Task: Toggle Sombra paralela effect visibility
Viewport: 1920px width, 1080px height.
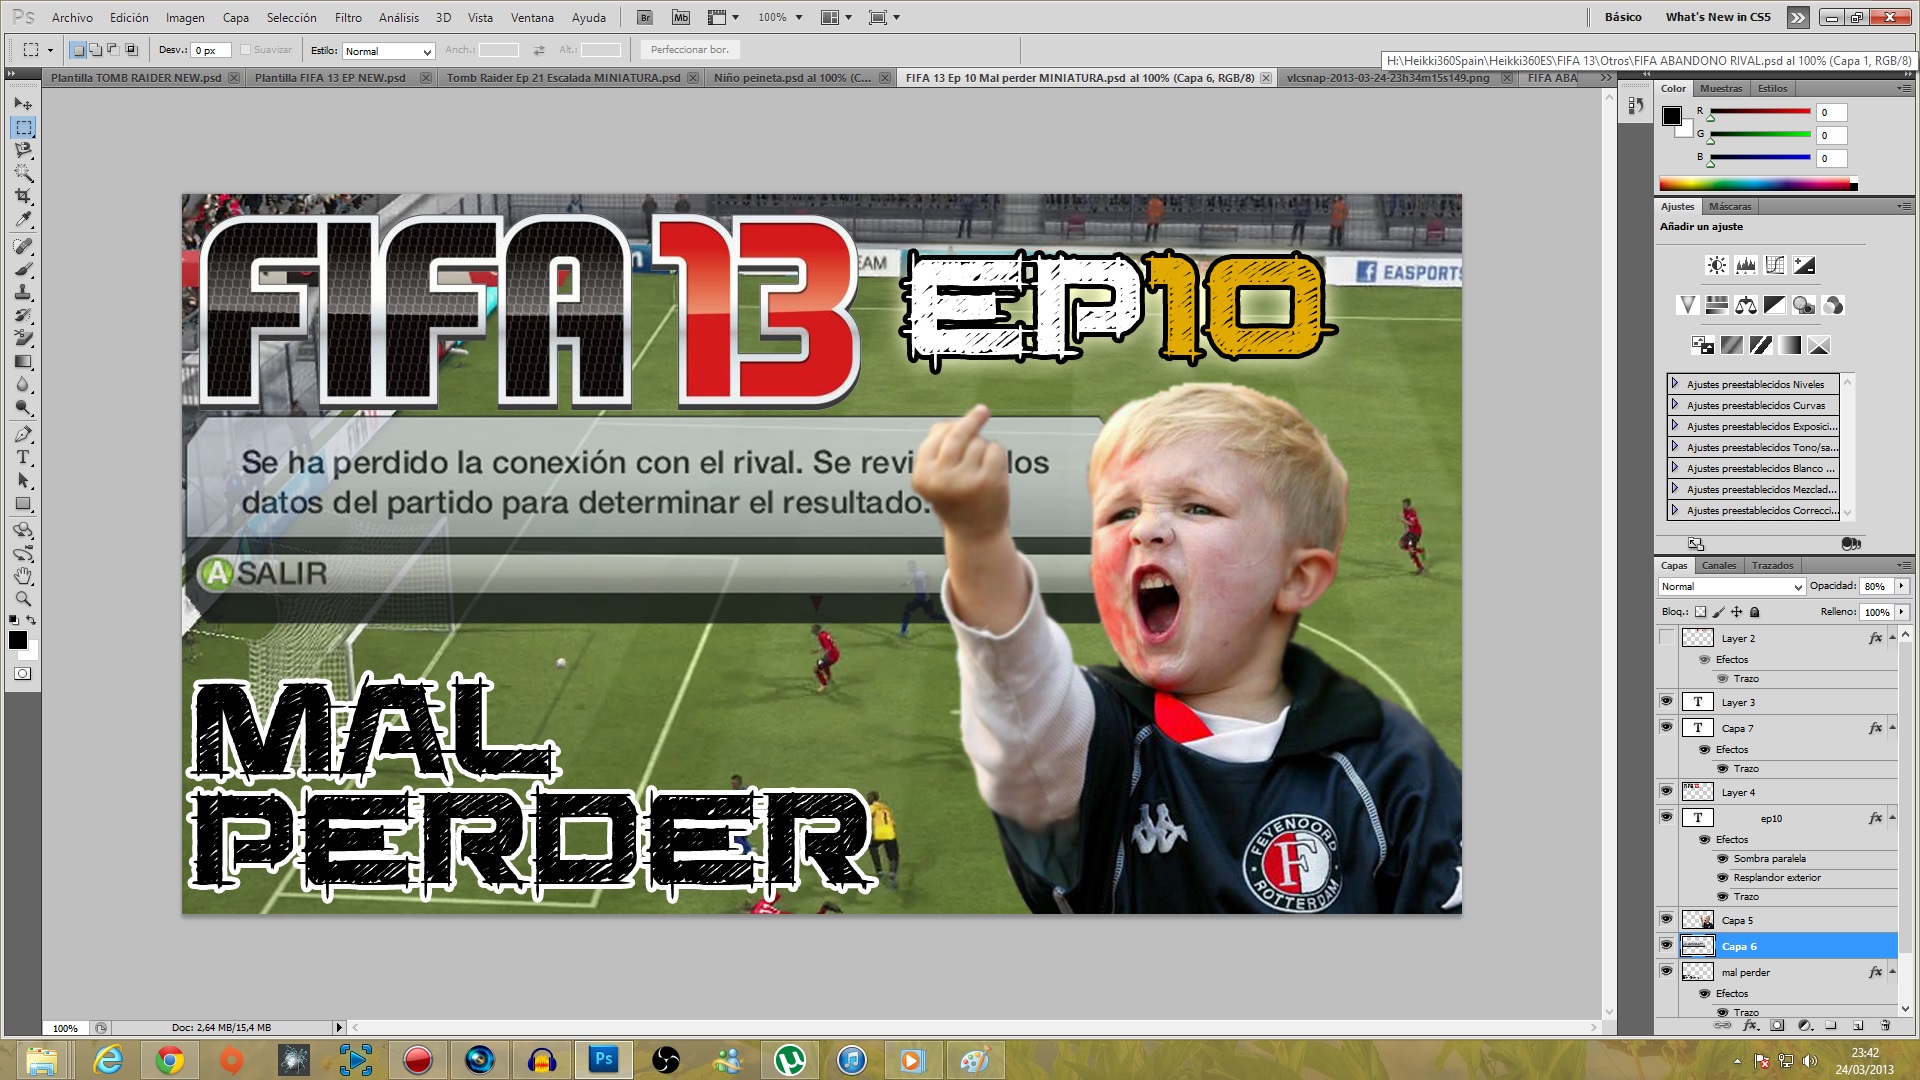Action: 1722,858
